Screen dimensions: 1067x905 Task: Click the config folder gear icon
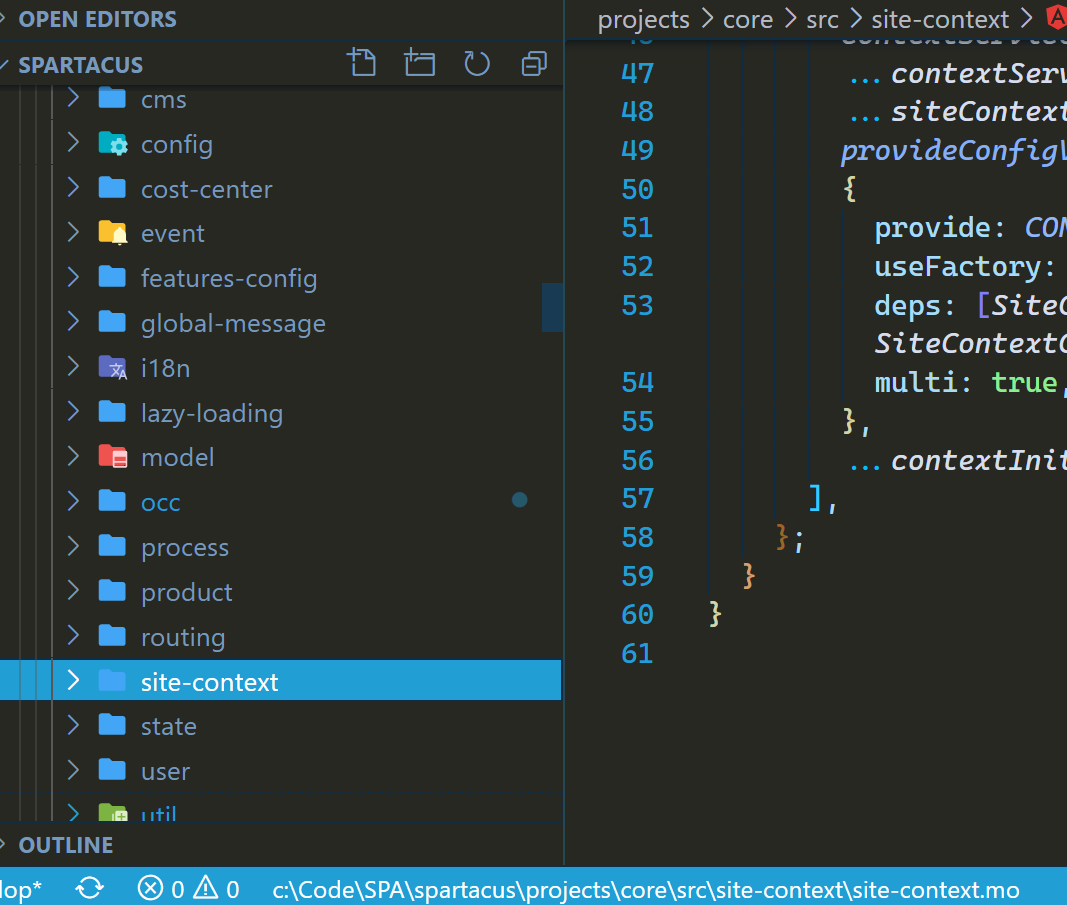click(113, 144)
